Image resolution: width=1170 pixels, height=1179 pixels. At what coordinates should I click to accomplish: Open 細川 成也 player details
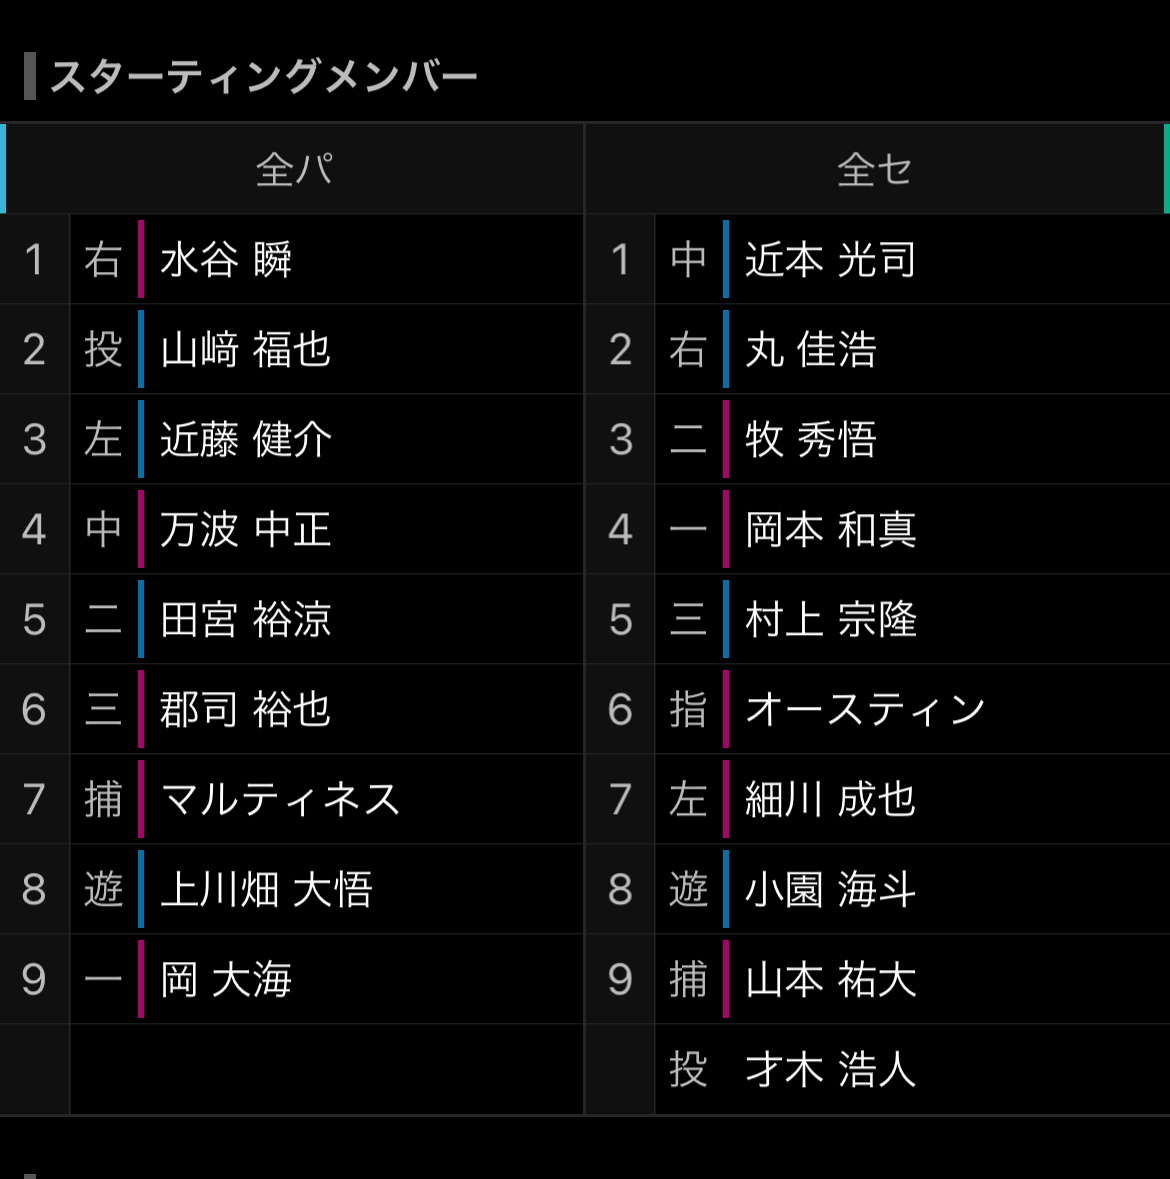830,800
